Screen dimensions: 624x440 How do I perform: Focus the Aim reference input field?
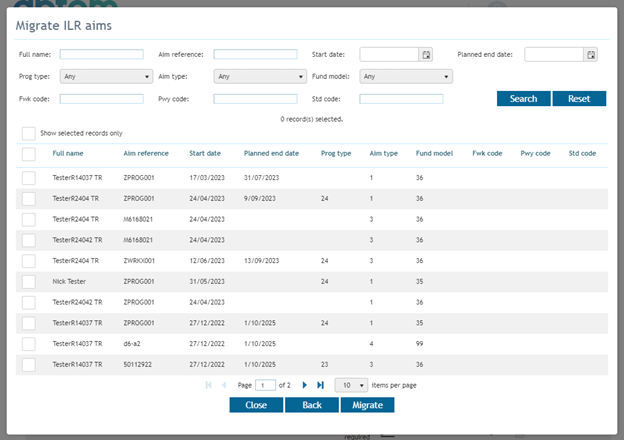point(255,55)
